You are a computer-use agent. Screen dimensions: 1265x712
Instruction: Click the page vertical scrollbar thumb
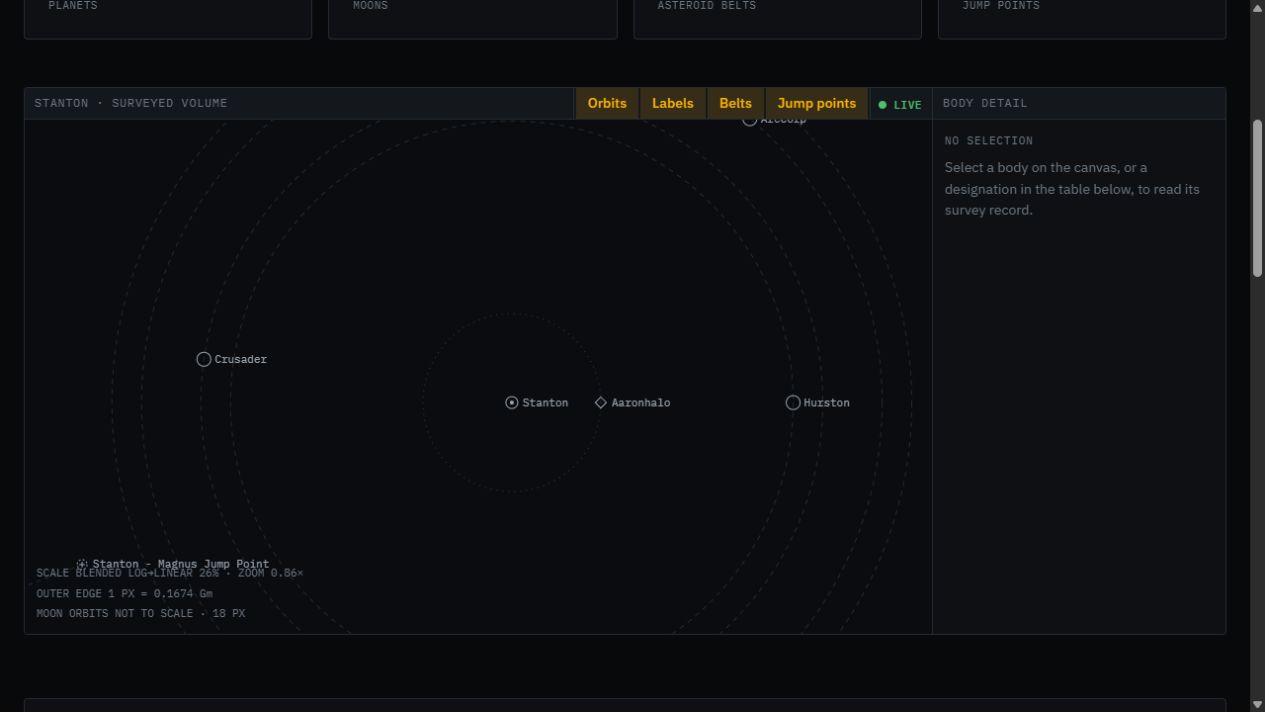tap(1257, 198)
